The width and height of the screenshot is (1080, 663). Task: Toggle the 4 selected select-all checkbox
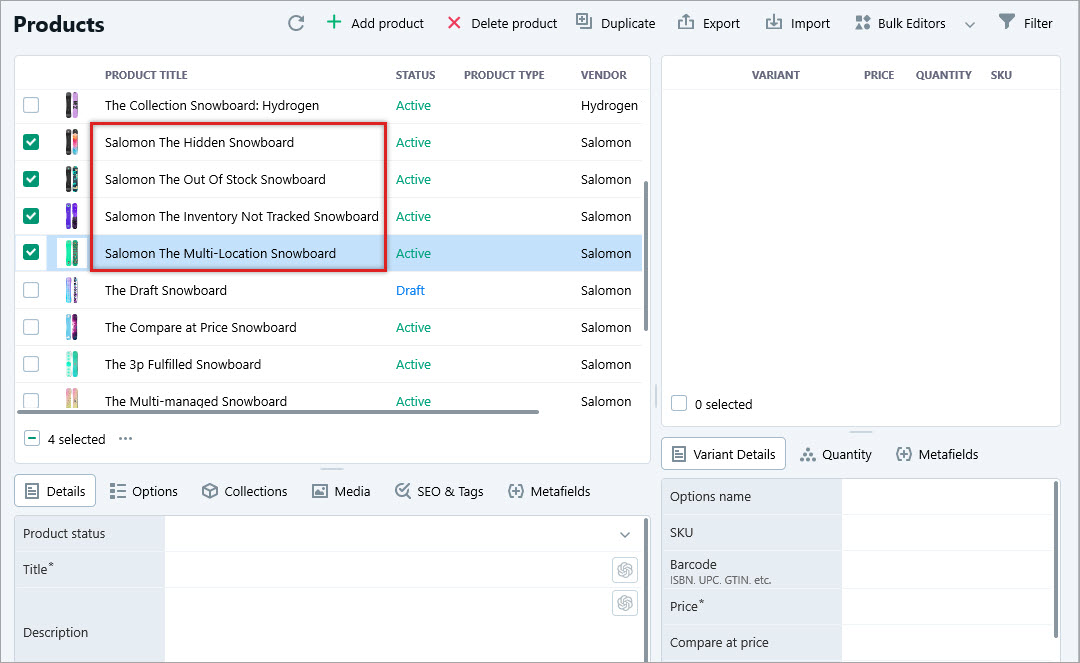click(32, 439)
